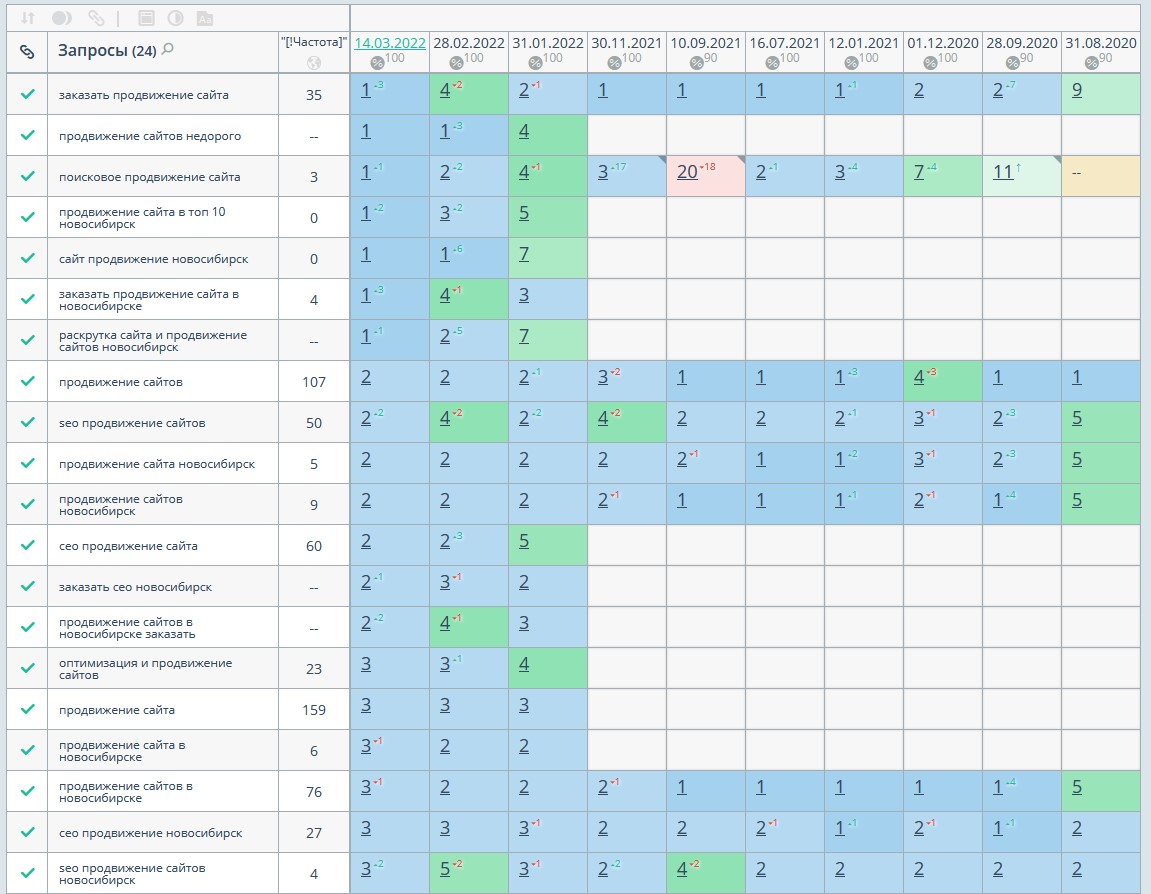Click the Запросы (24) column header

[x=106, y=51]
